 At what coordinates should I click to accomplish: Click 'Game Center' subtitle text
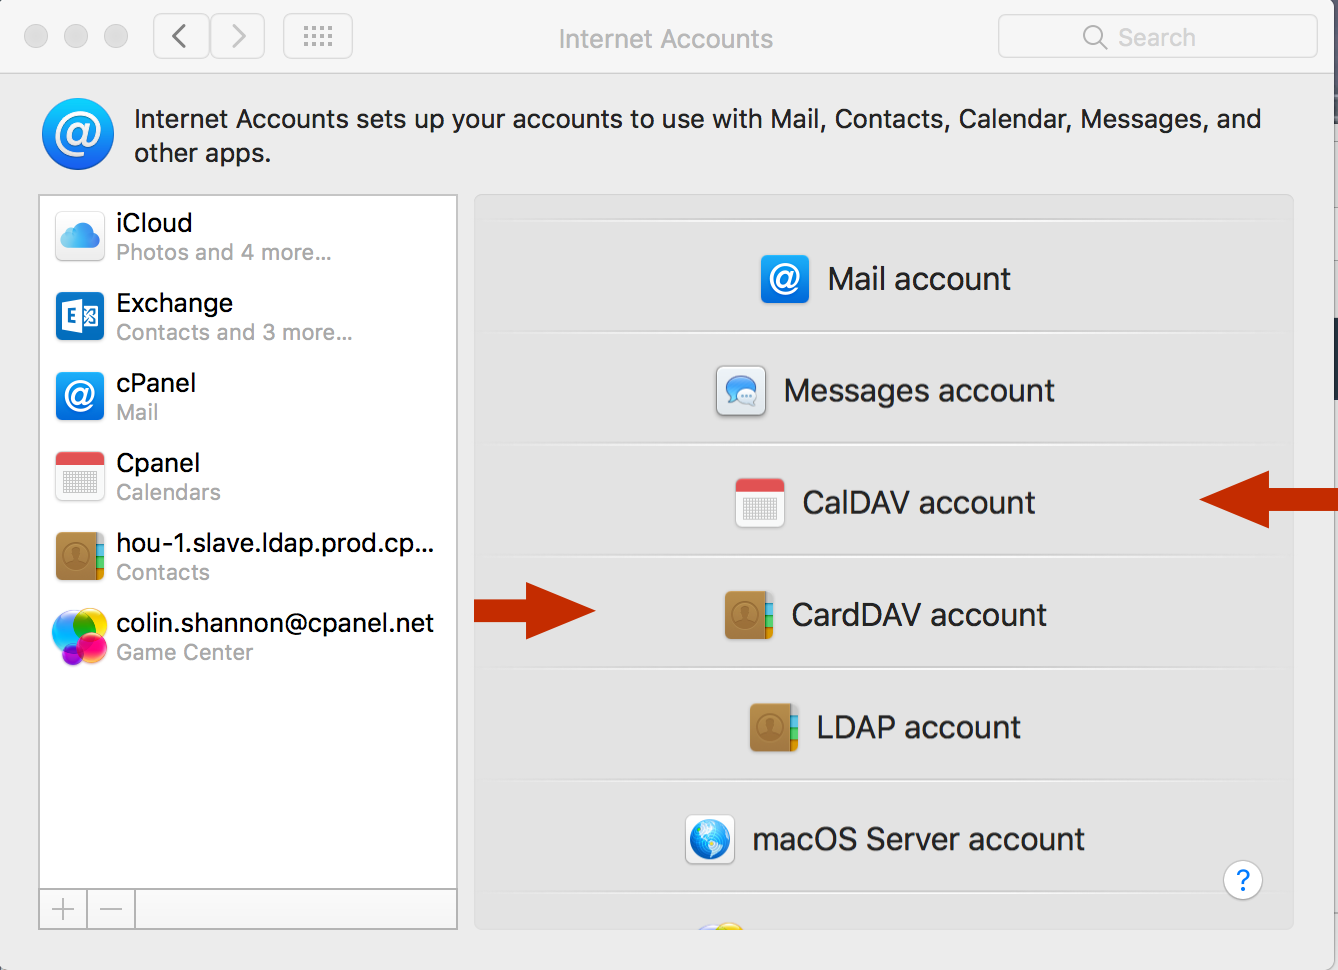click(185, 652)
